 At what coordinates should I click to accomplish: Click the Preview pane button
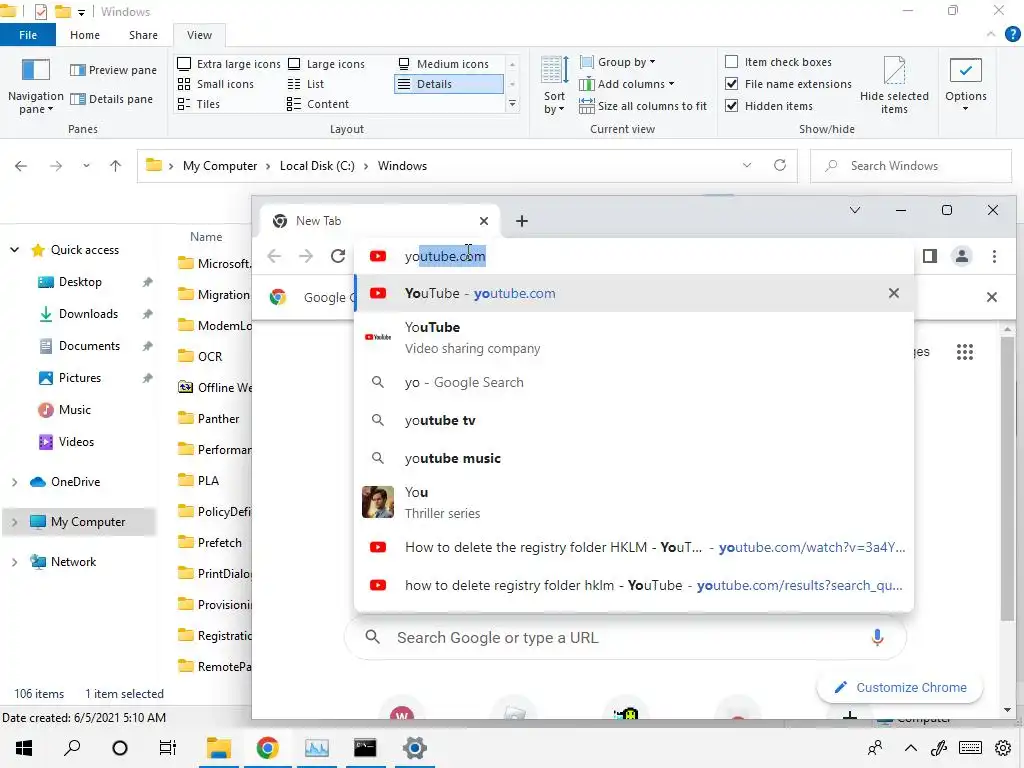113,70
